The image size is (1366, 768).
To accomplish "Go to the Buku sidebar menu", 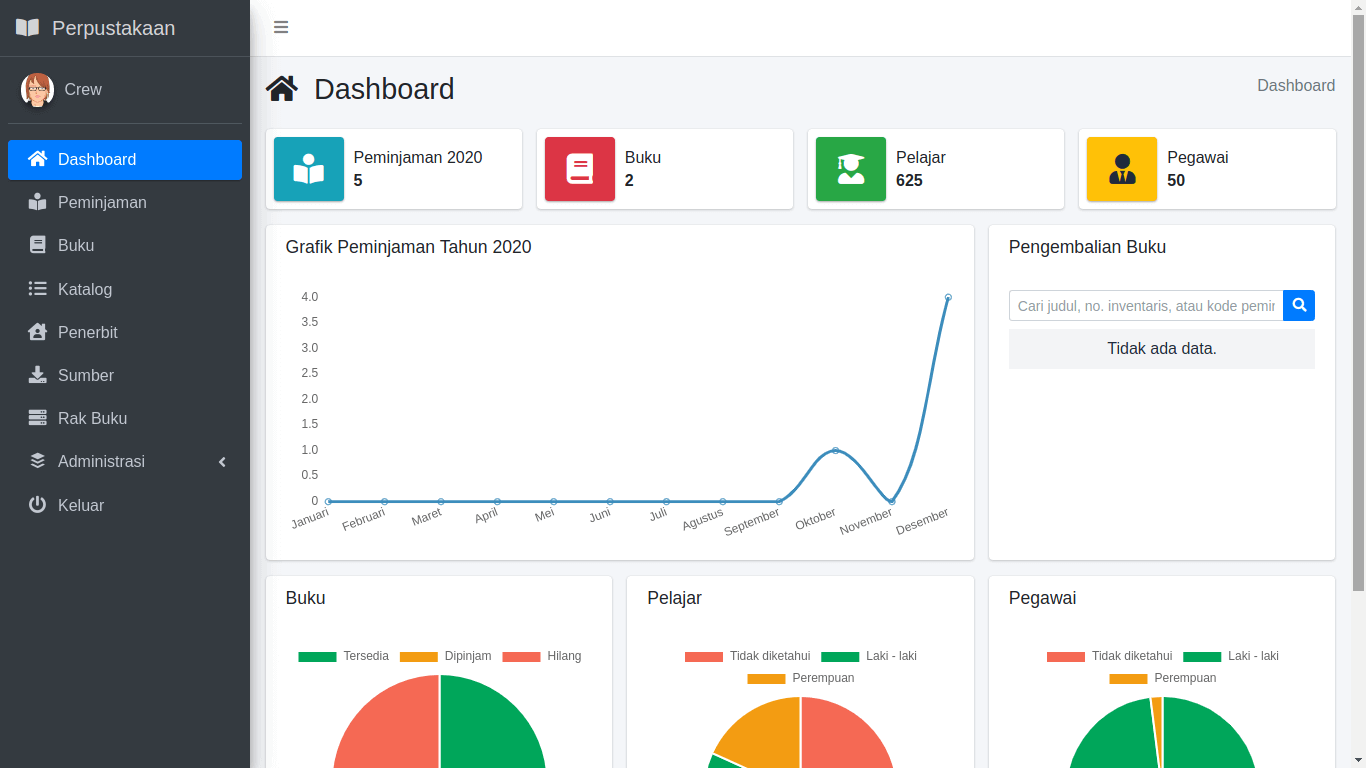I will 125,245.
